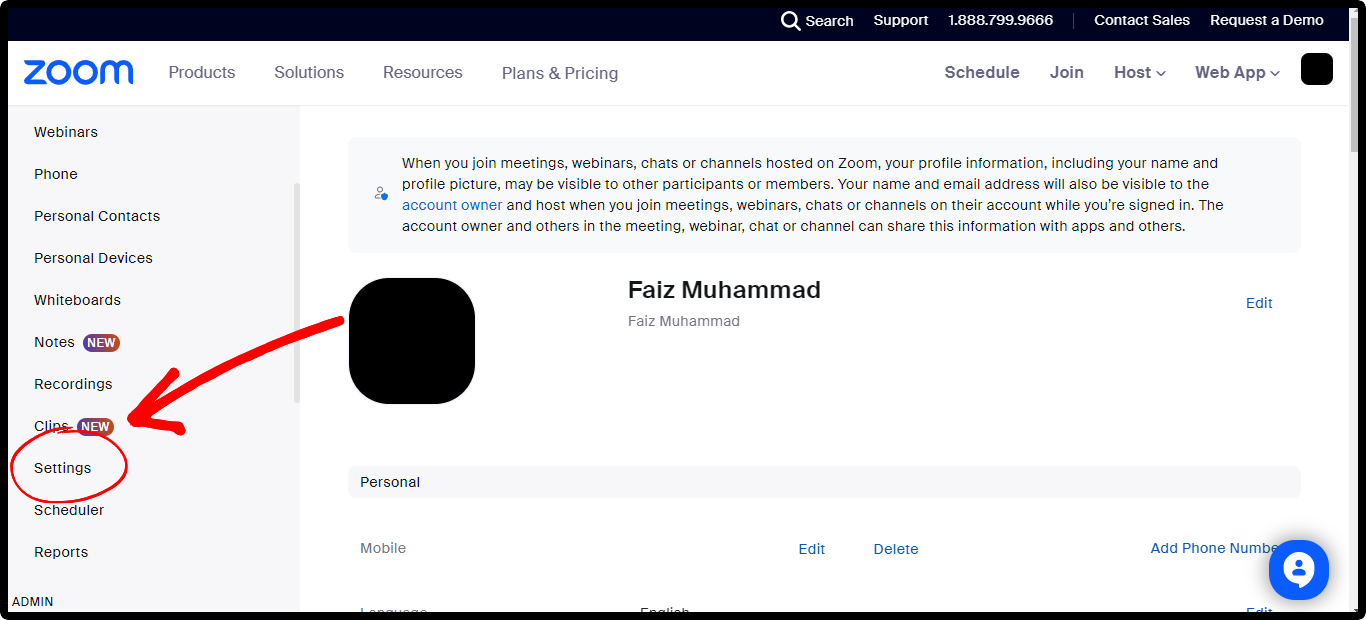
Task: Click the Zoom logo
Action: 78,72
